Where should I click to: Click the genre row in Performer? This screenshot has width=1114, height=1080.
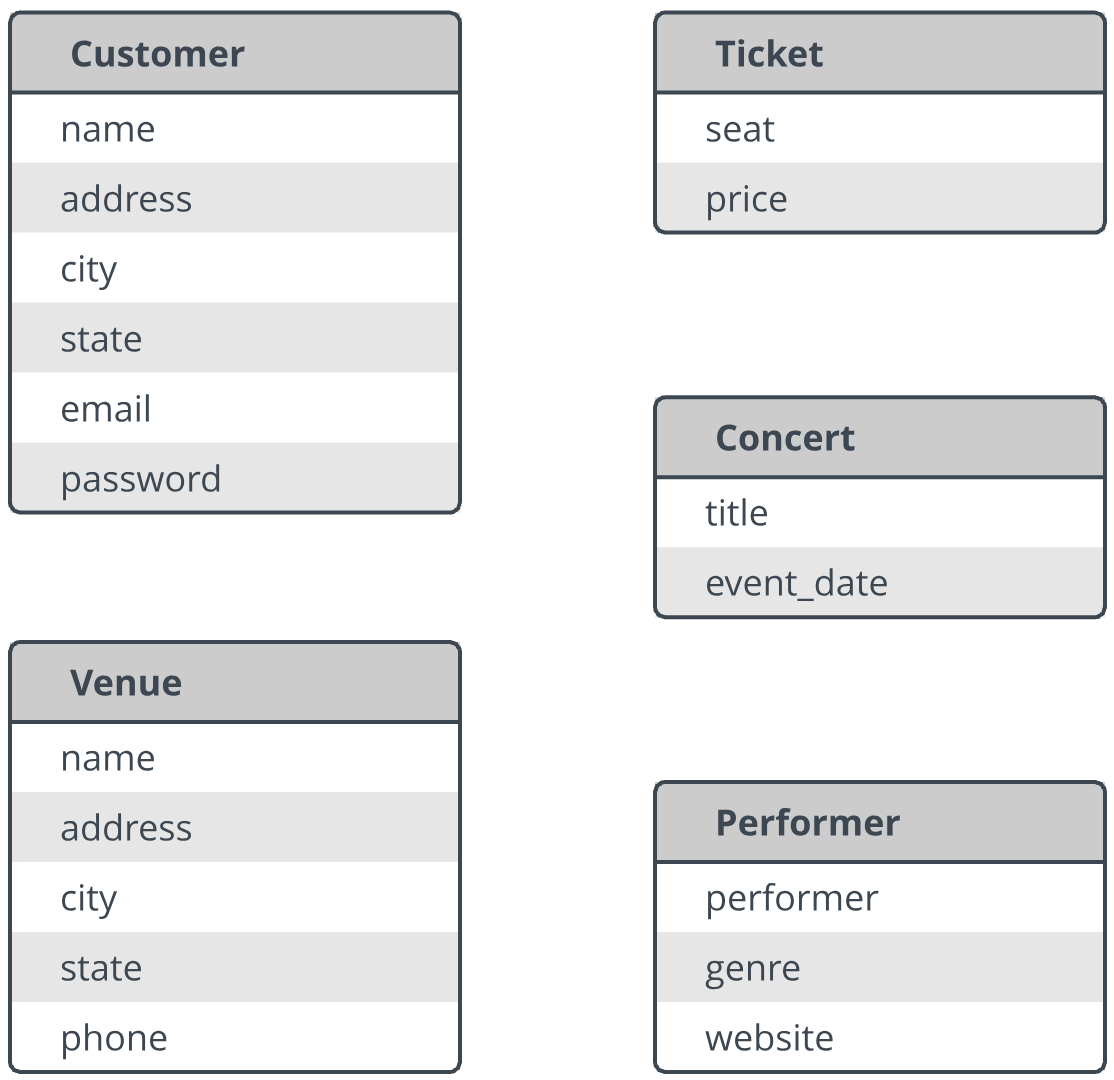point(880,967)
